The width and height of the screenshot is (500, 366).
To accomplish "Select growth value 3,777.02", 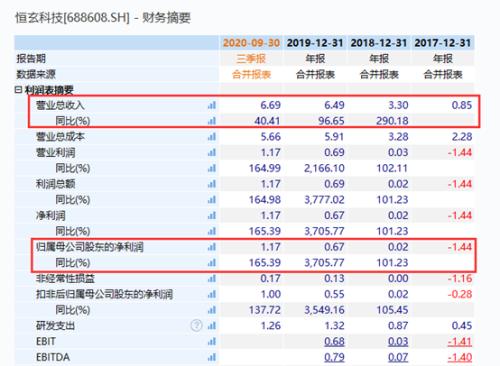I will [x=324, y=200].
